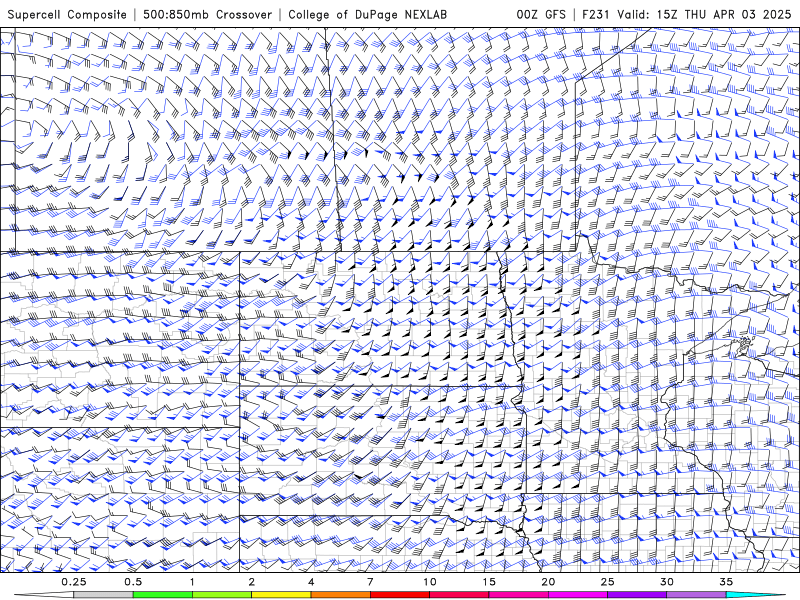This screenshot has width=800, height=600.
Task: Click the 0.25 legend value
Action: 73,582
